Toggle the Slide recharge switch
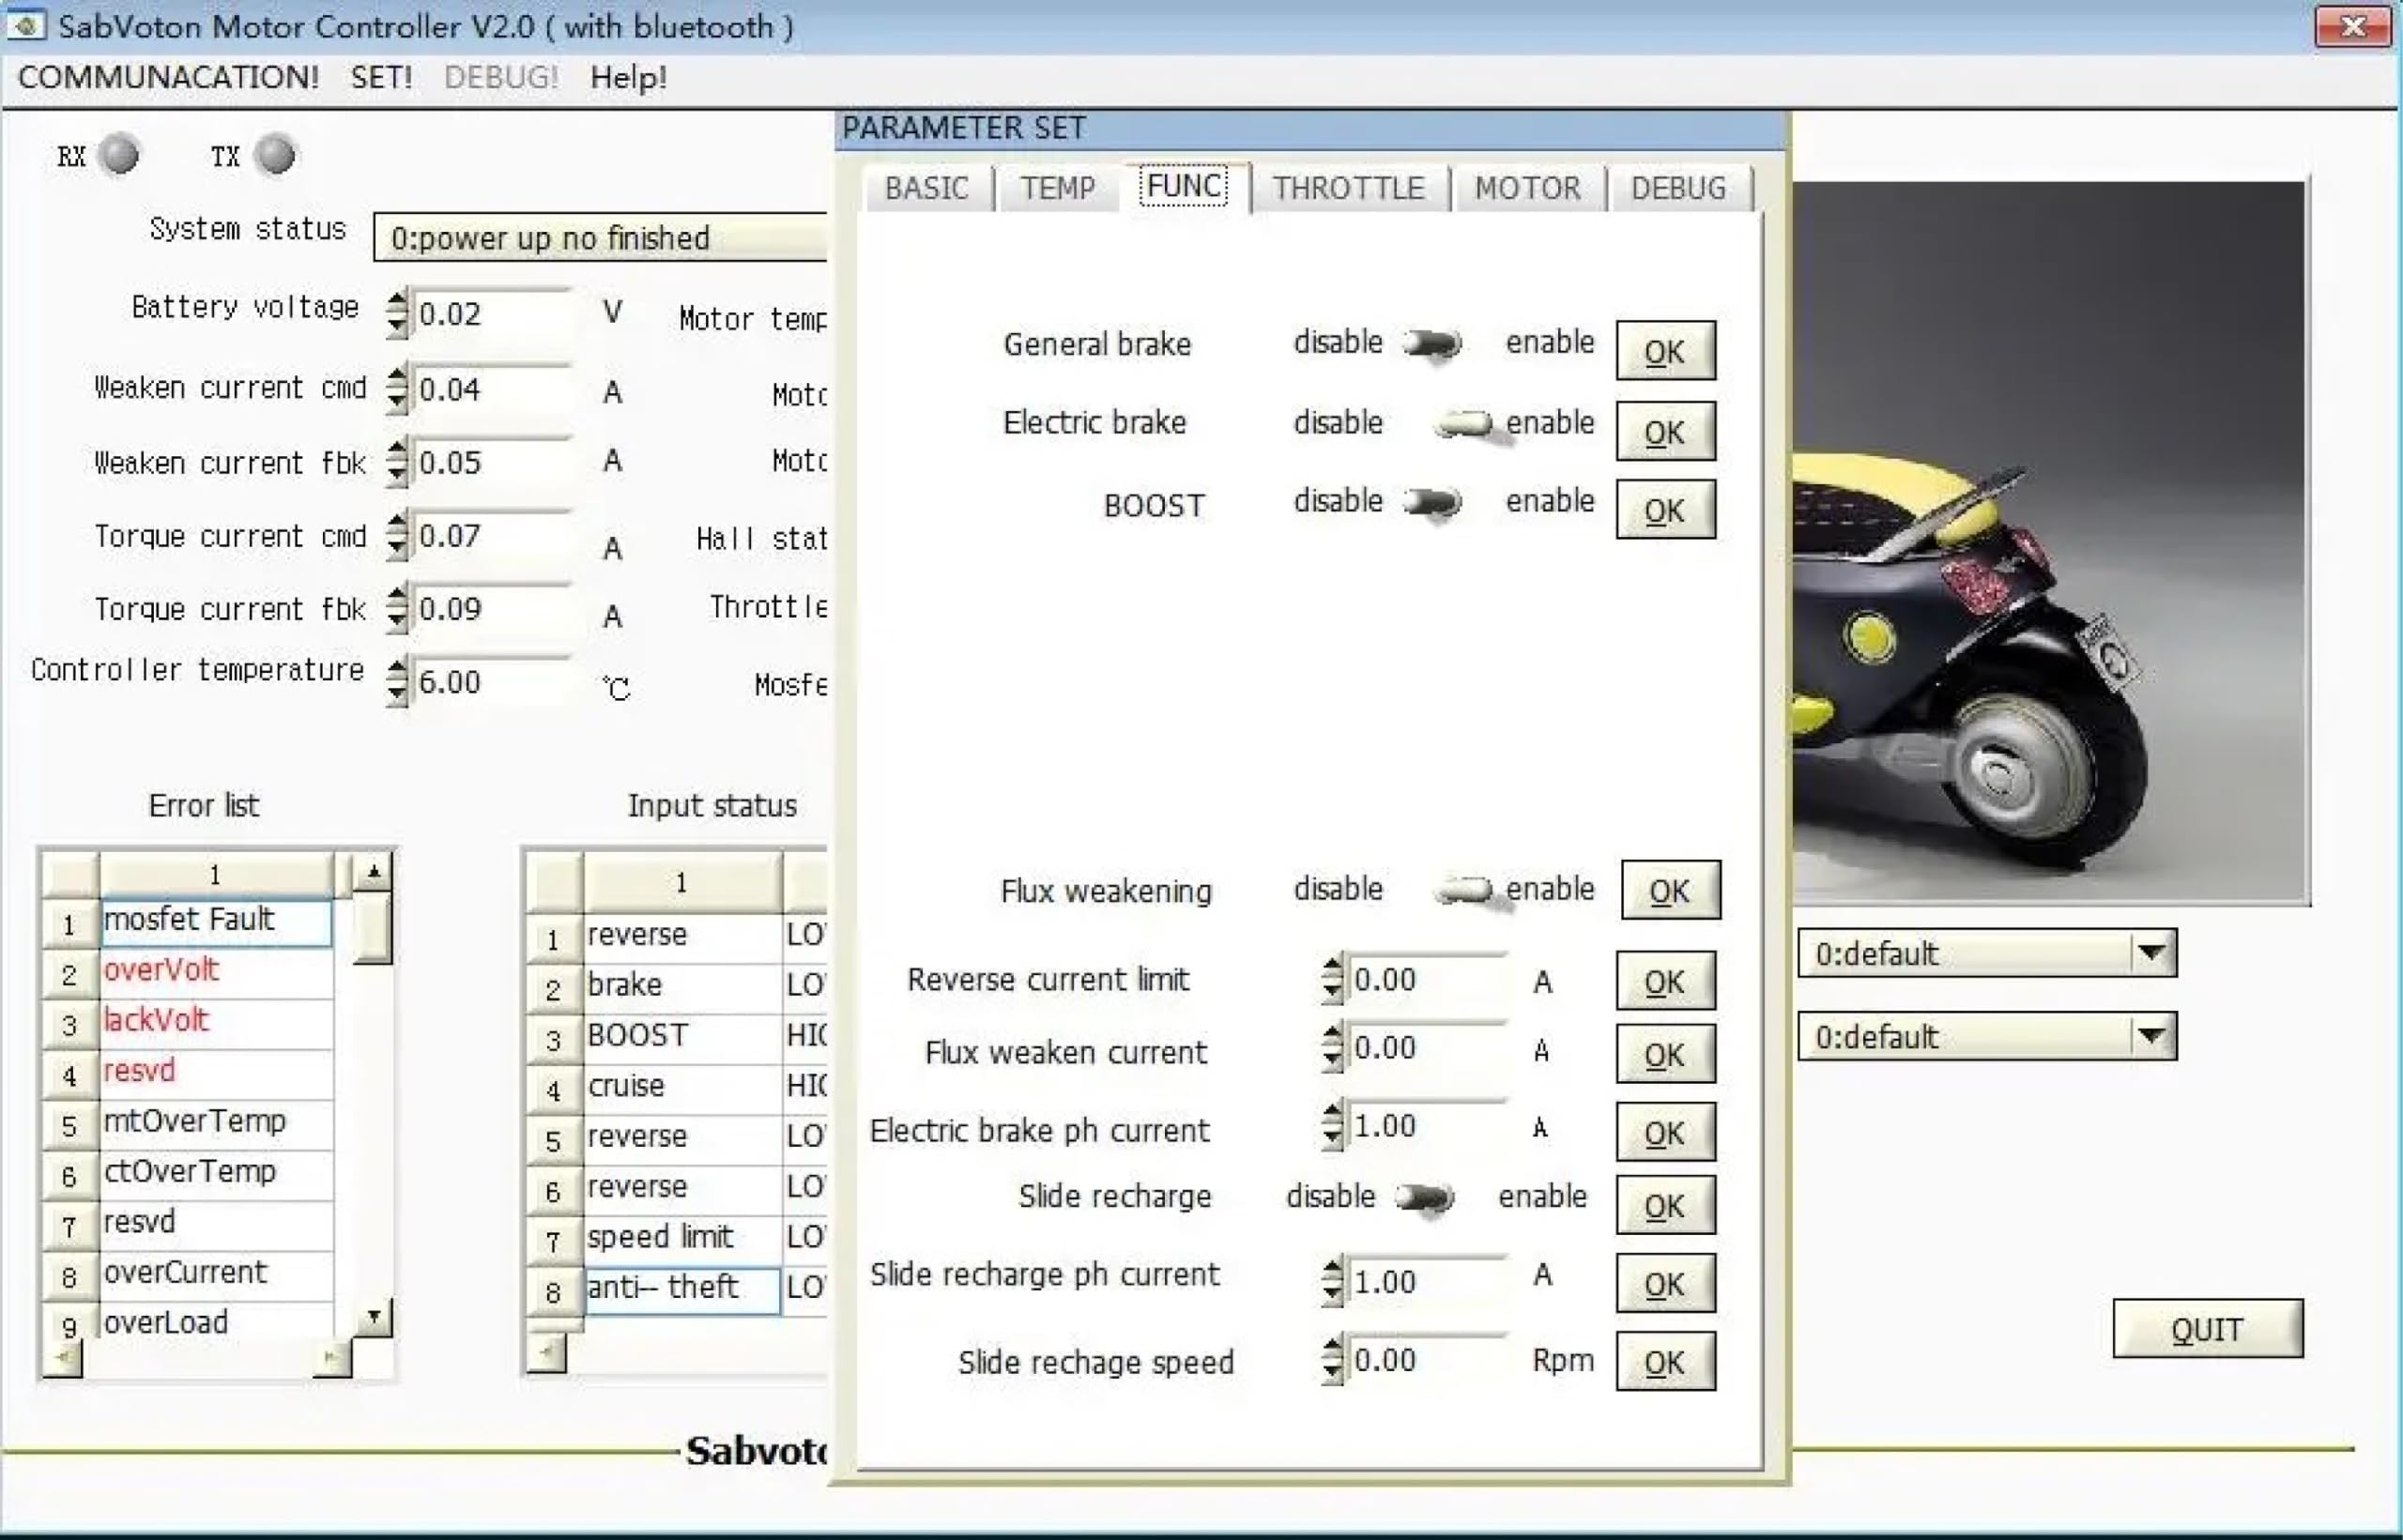The image size is (2403, 1540). pyautogui.click(x=1425, y=1197)
